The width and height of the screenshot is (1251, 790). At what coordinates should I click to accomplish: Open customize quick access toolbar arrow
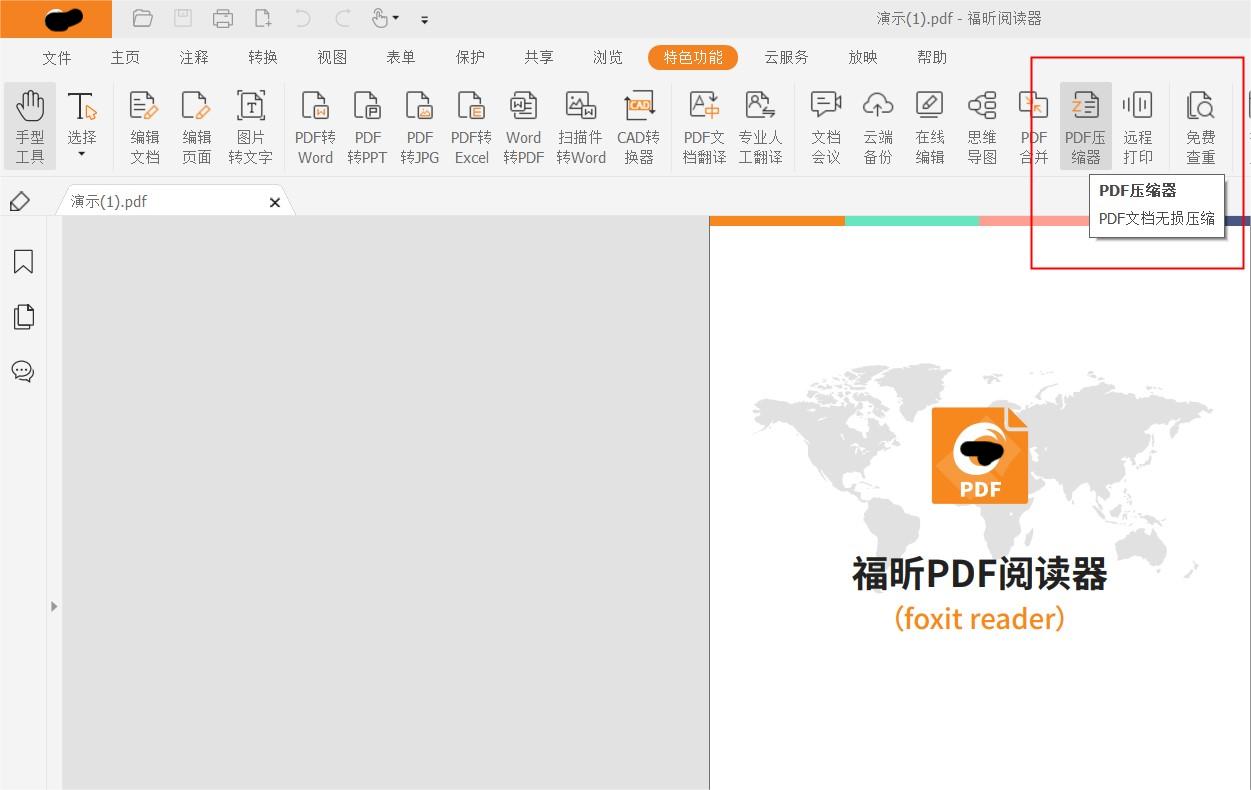[x=425, y=19]
